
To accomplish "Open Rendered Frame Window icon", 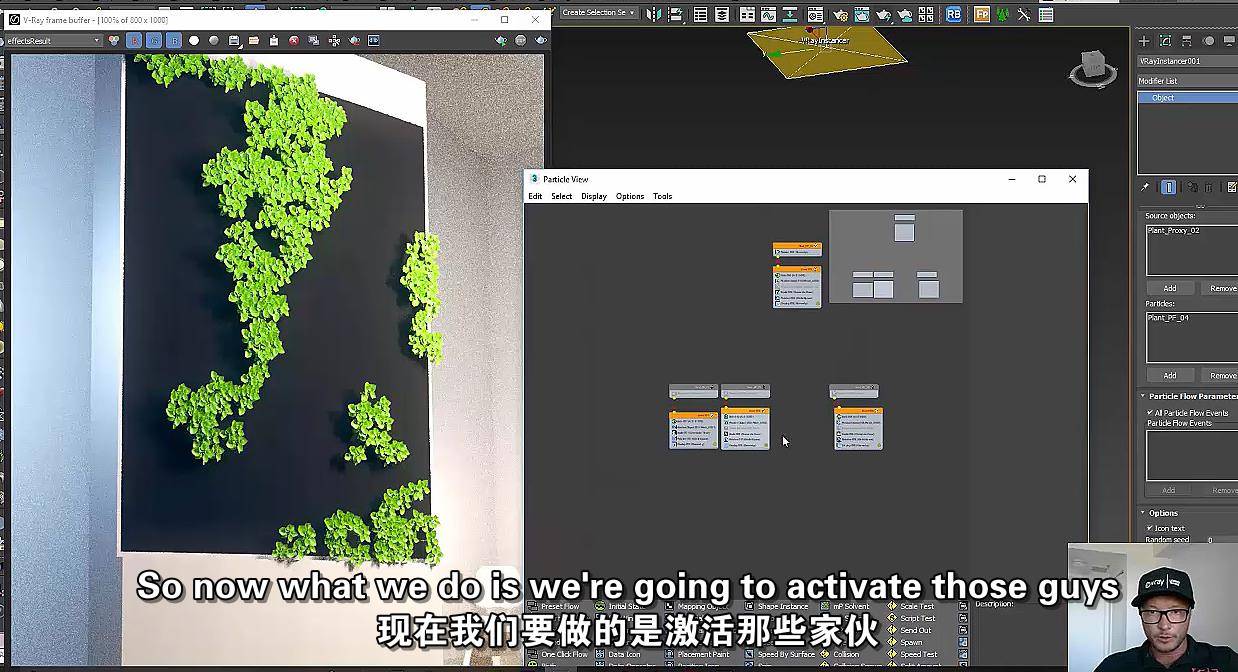I will [x=861, y=15].
